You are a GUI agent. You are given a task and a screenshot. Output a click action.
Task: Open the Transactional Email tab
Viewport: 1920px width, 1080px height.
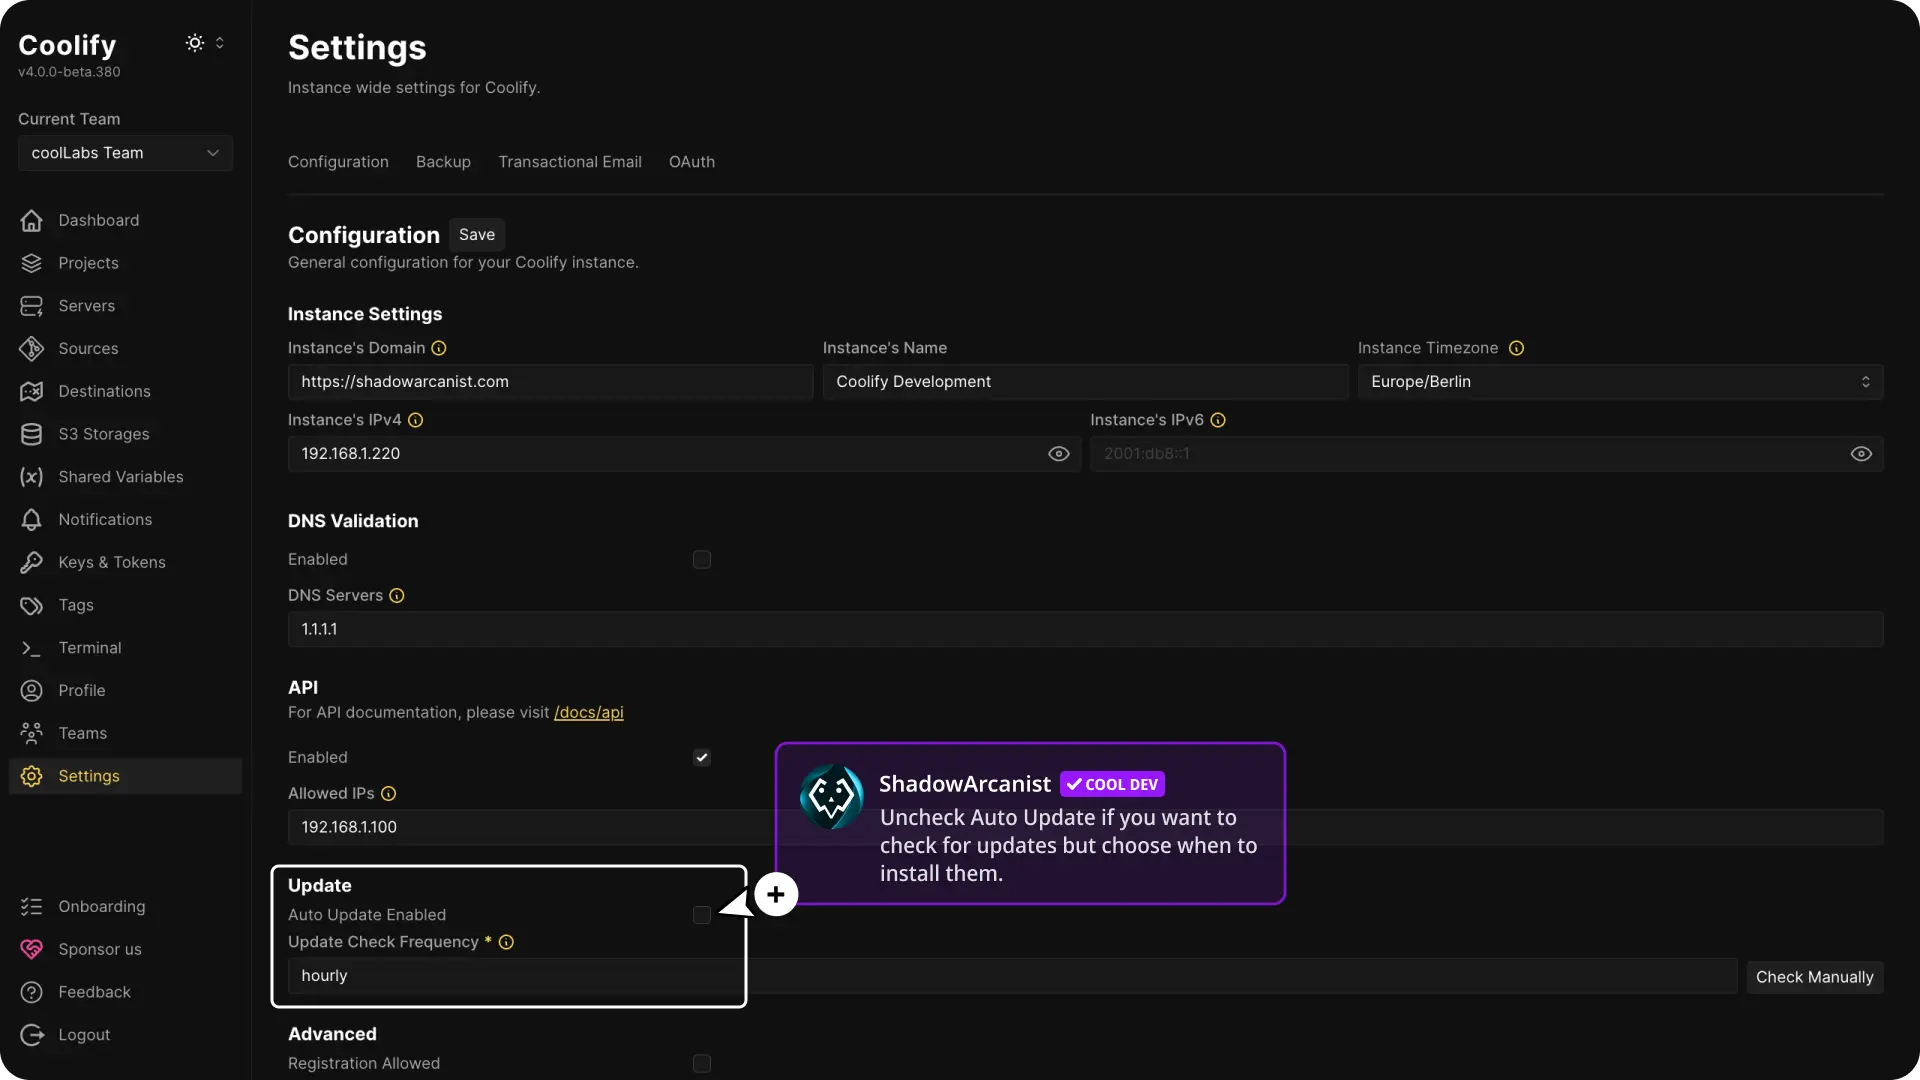coord(570,162)
